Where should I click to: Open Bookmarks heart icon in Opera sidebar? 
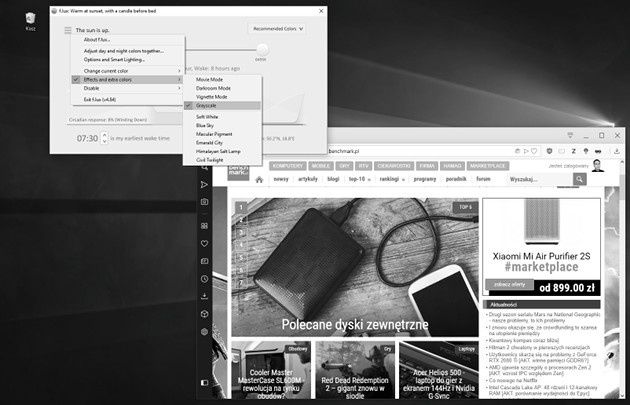[x=205, y=243]
